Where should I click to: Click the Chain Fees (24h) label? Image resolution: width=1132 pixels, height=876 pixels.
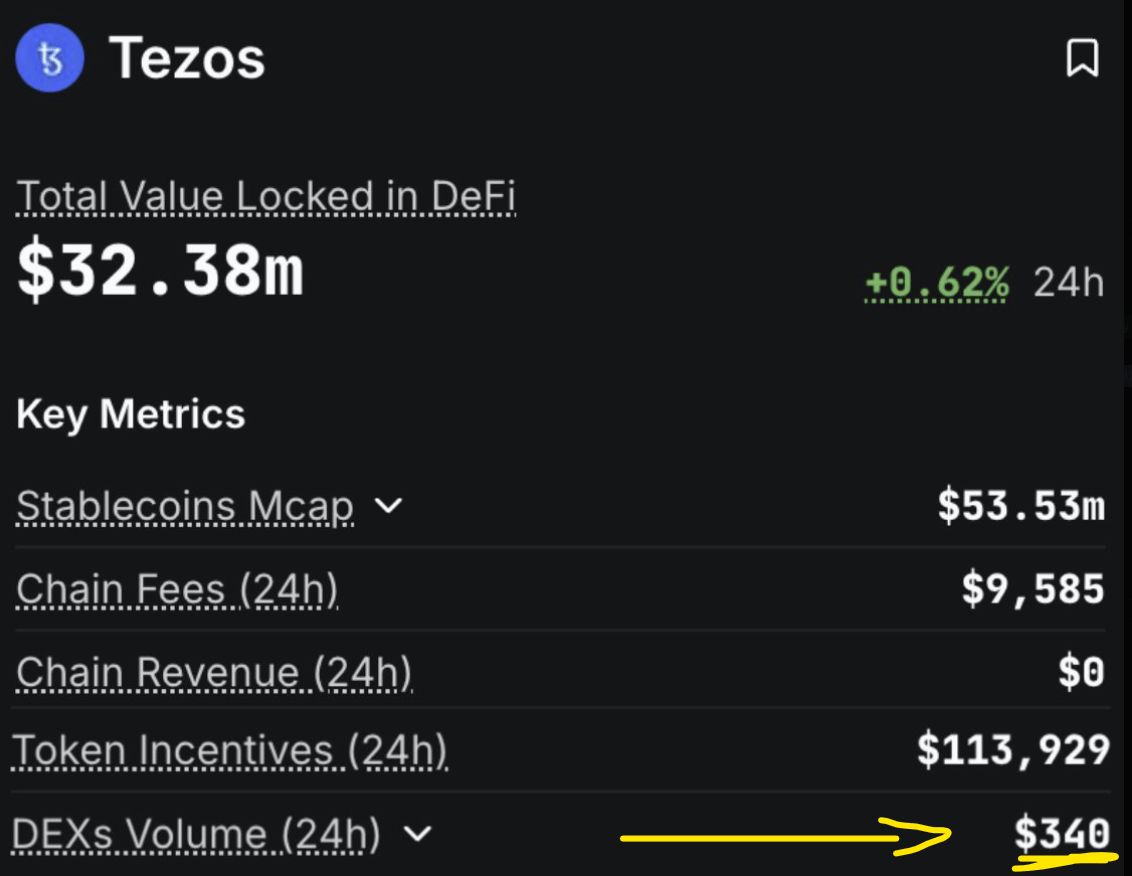[177, 590]
